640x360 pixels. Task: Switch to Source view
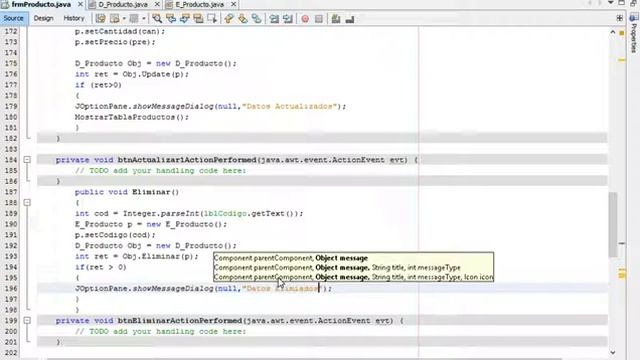pyautogui.click(x=13, y=18)
